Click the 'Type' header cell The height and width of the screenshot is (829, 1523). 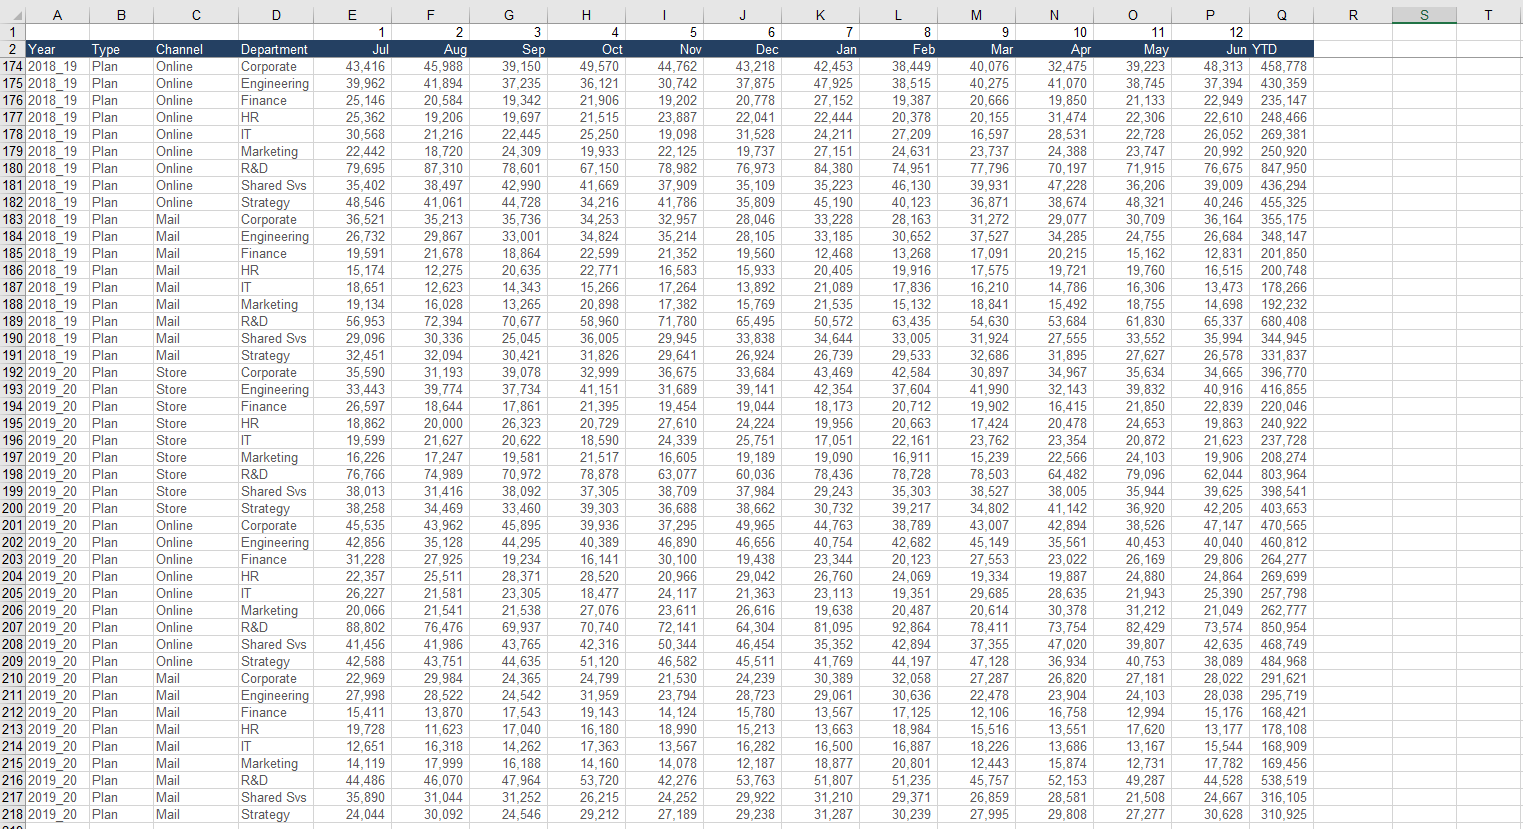coord(121,49)
